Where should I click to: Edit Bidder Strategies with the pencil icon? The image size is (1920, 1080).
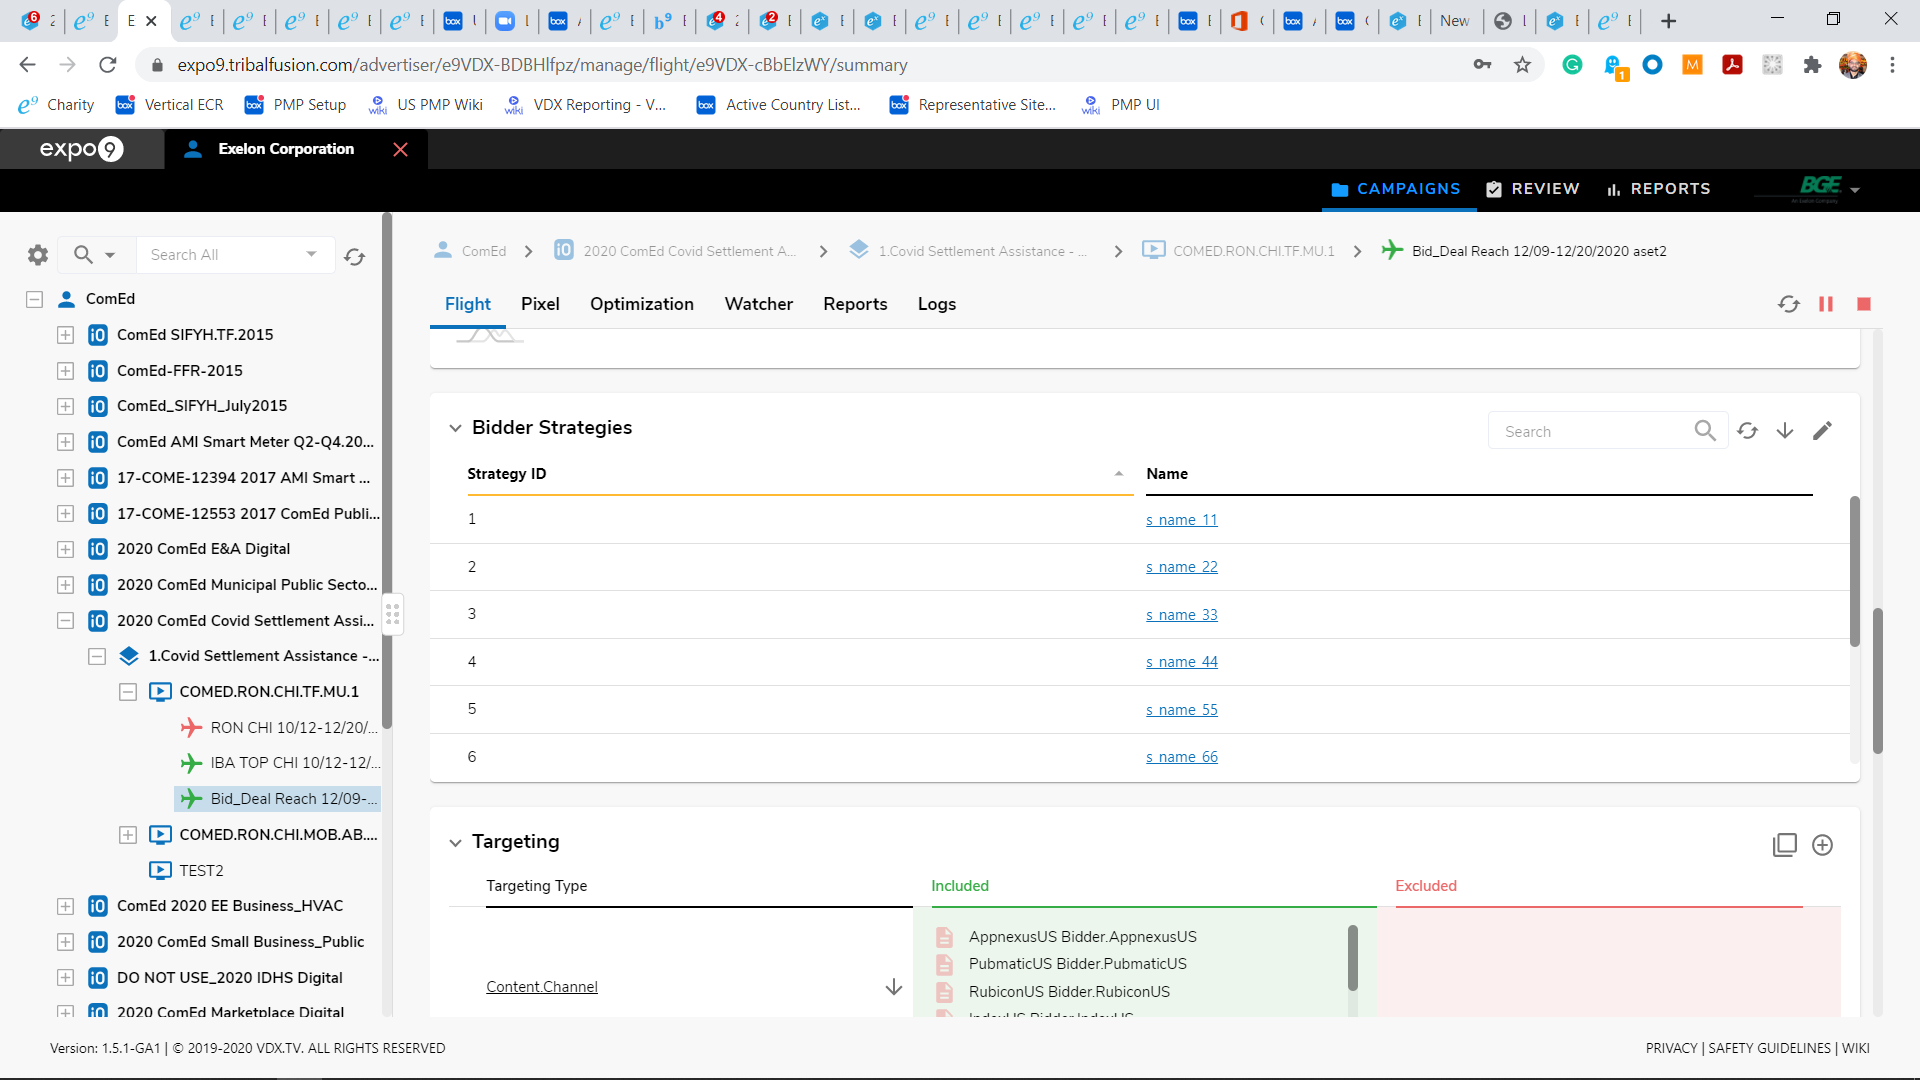coord(1823,431)
